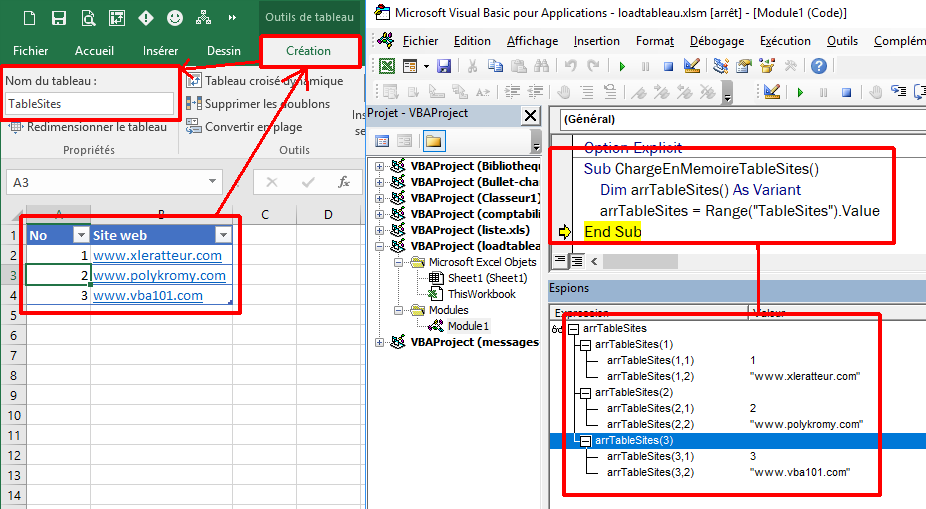Select ThisWorkbook in project tree
This screenshot has height=509, width=926.
click(x=481, y=294)
